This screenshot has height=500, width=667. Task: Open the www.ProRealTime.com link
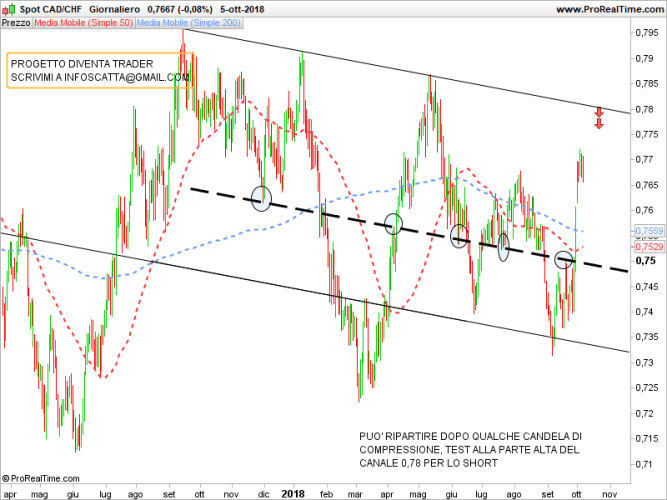(x=610, y=9)
